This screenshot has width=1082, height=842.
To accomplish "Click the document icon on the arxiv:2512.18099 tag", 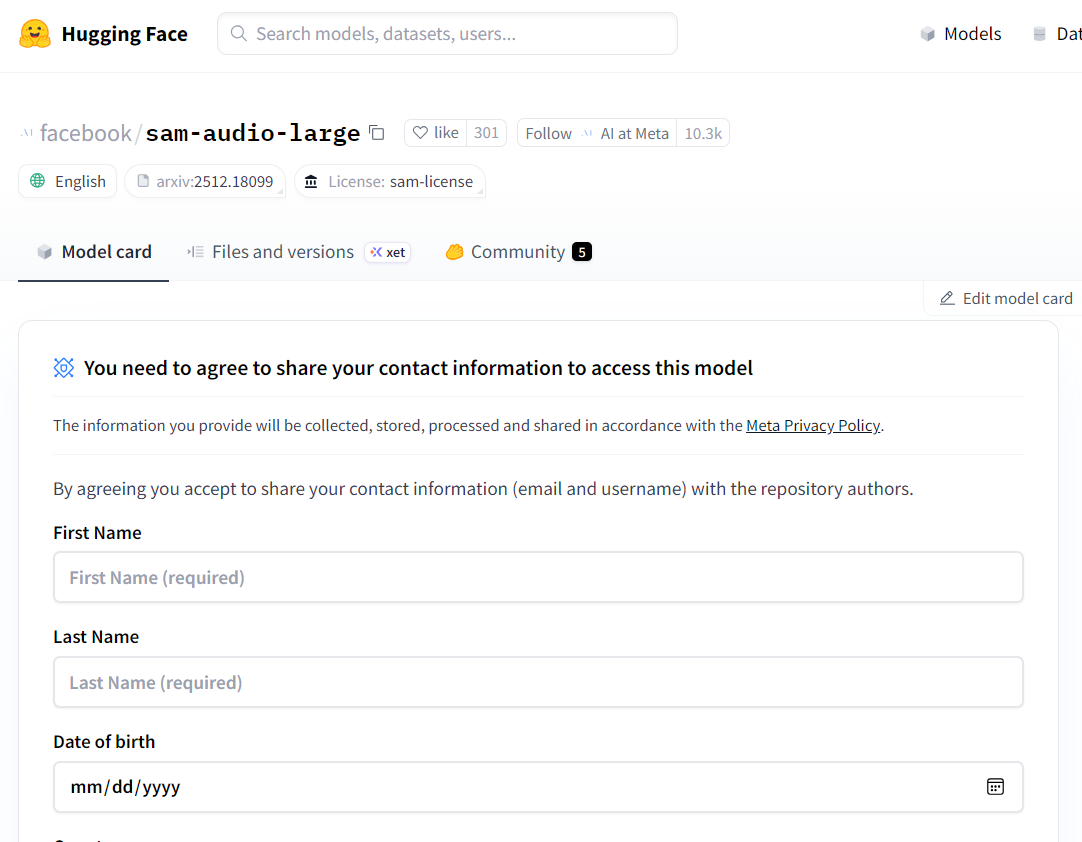I will pos(142,181).
